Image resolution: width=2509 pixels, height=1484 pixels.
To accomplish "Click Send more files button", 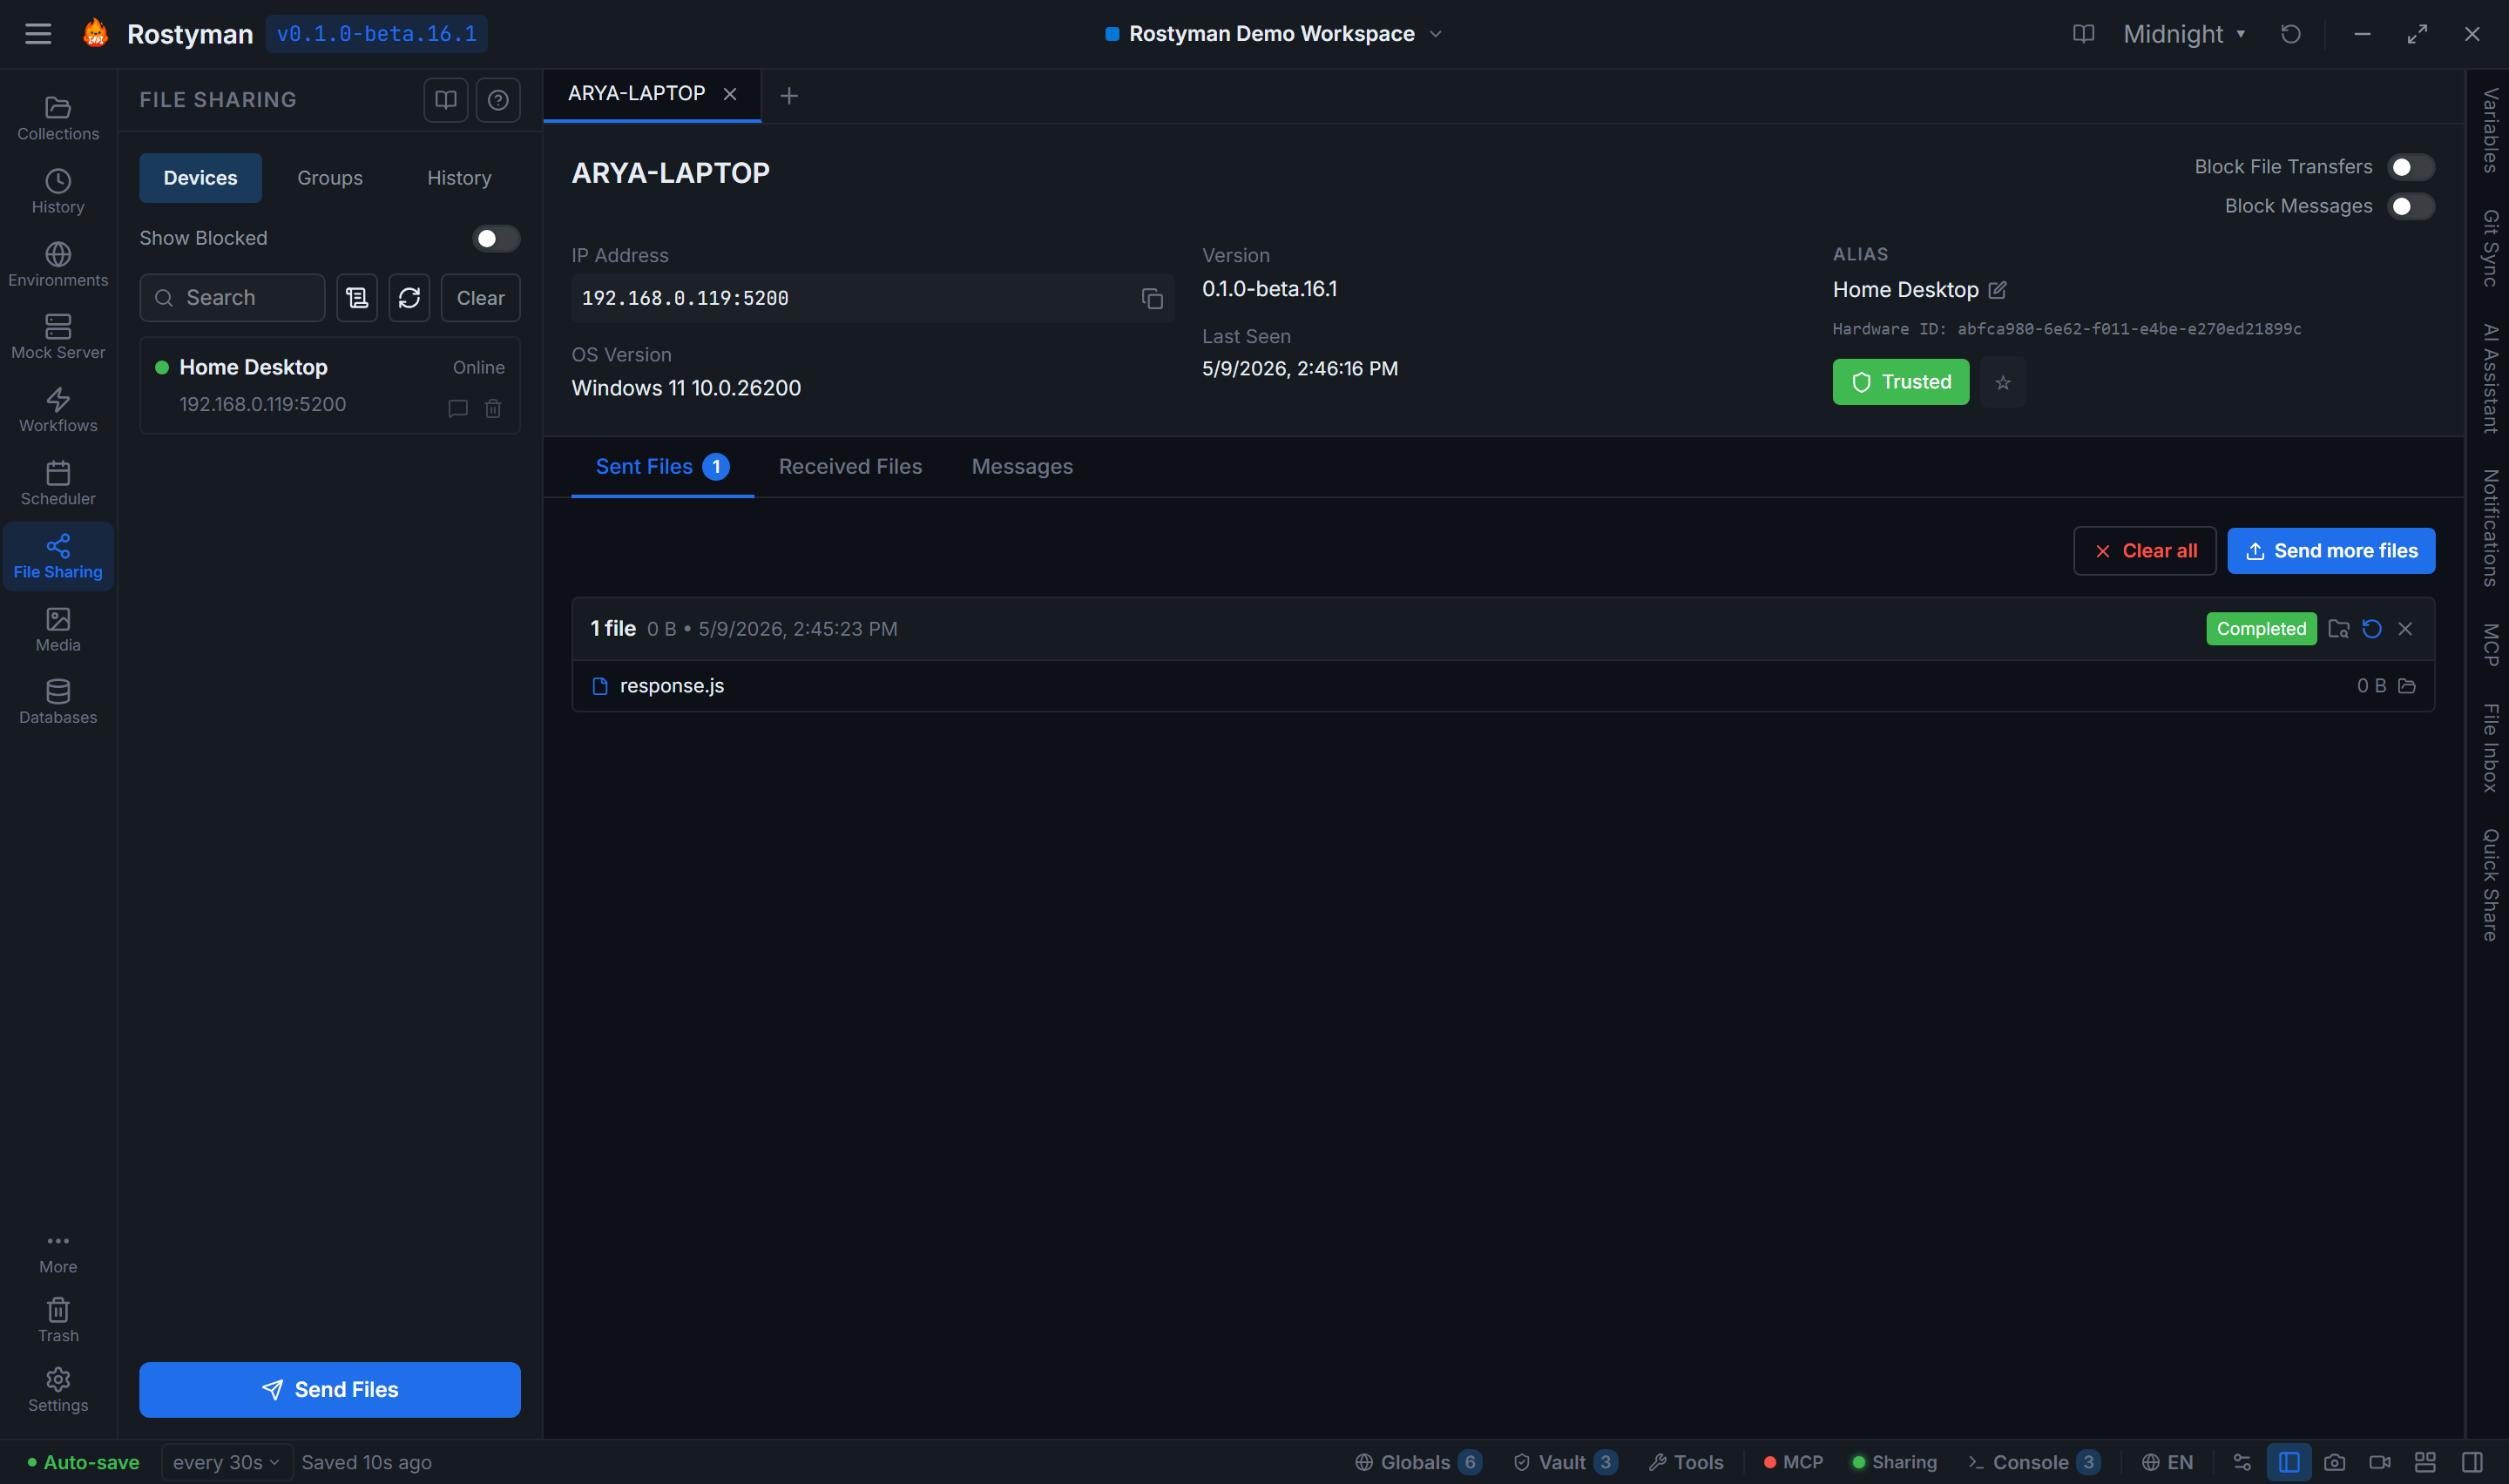I will click(2331, 551).
